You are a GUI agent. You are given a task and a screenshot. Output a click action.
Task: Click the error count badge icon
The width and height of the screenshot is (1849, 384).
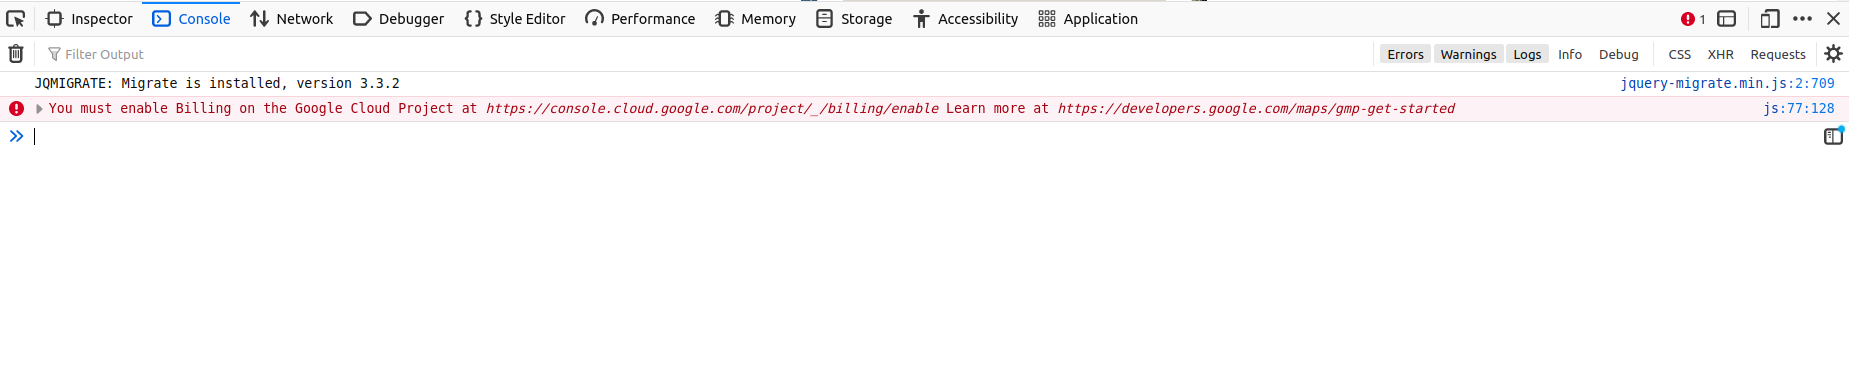(x=1693, y=19)
